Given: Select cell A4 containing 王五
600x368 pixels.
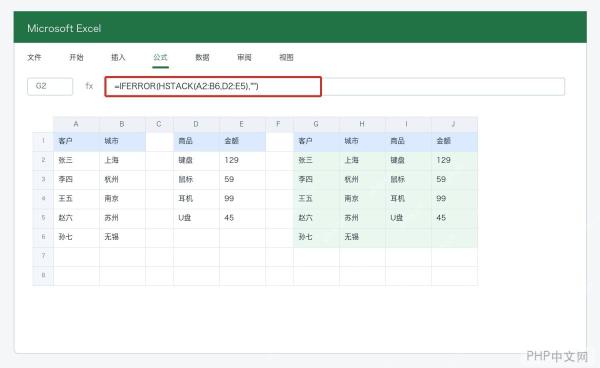Looking at the screenshot, I should point(76,199).
